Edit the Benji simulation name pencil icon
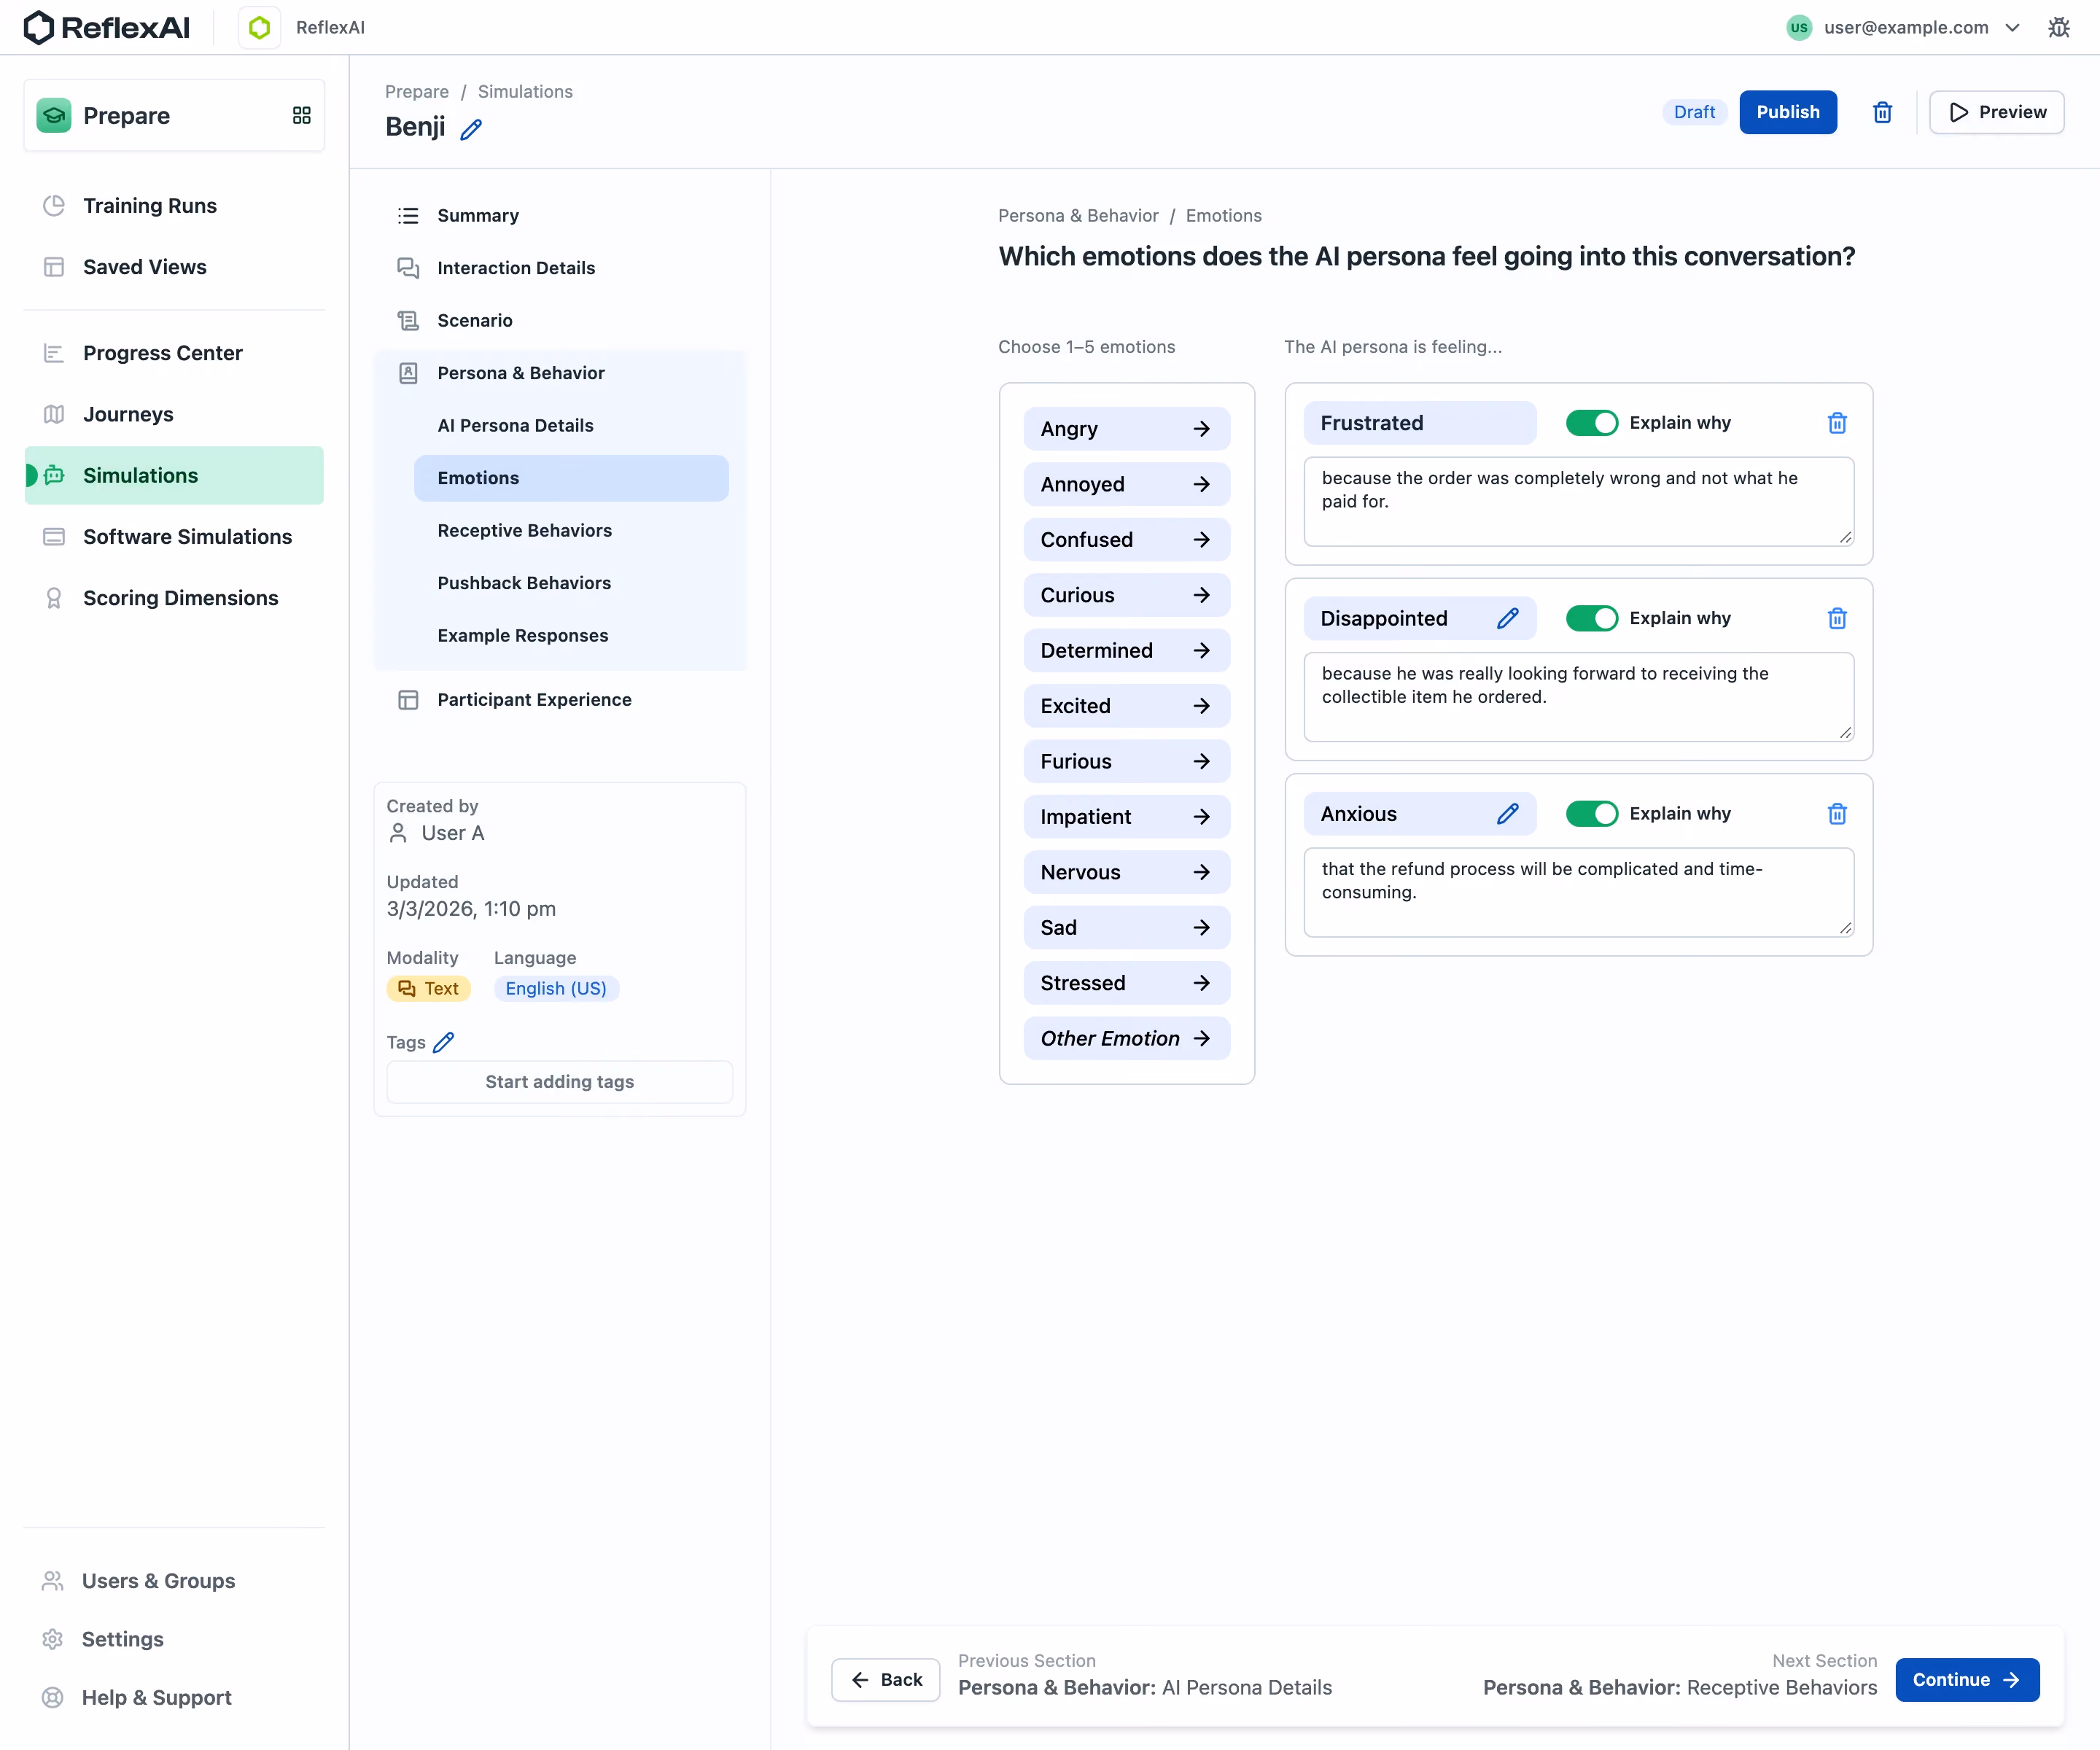The image size is (2100, 1750). (x=471, y=129)
